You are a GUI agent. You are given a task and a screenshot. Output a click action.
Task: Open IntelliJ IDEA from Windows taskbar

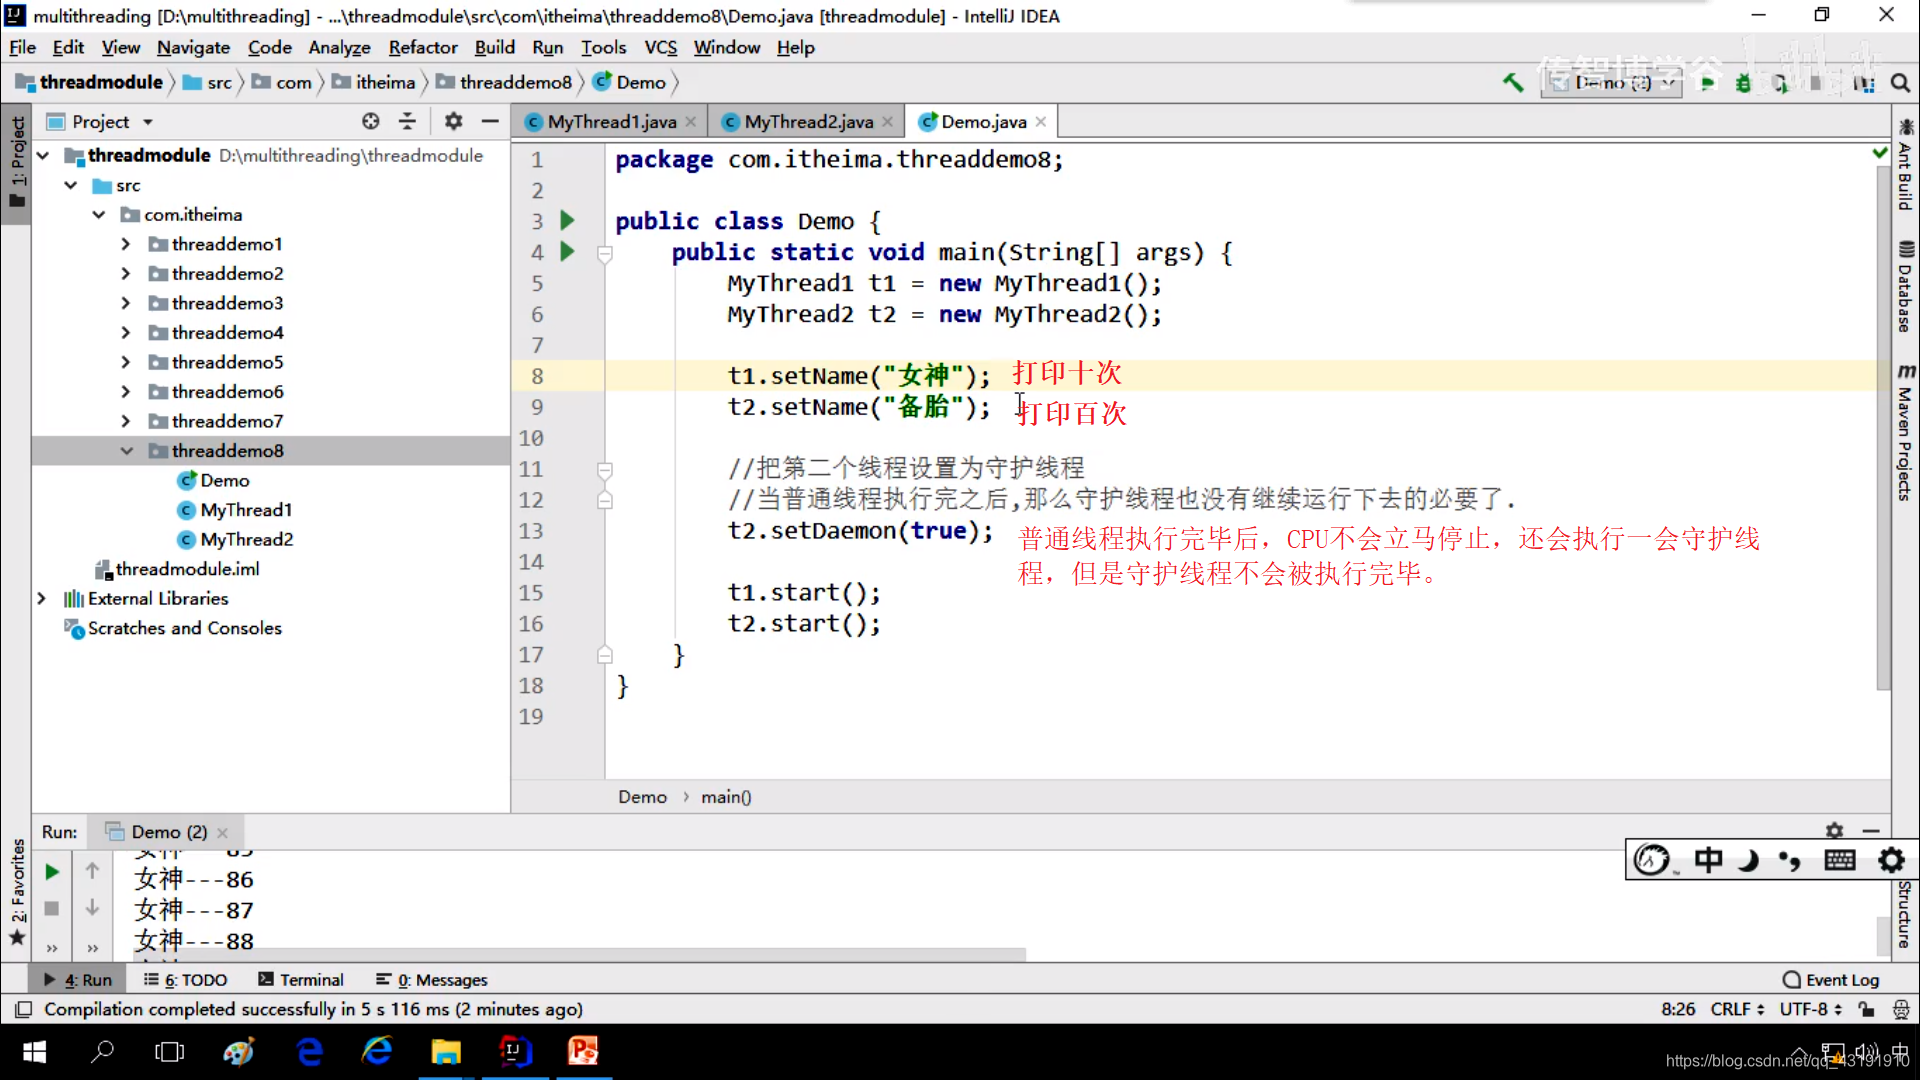click(514, 1051)
